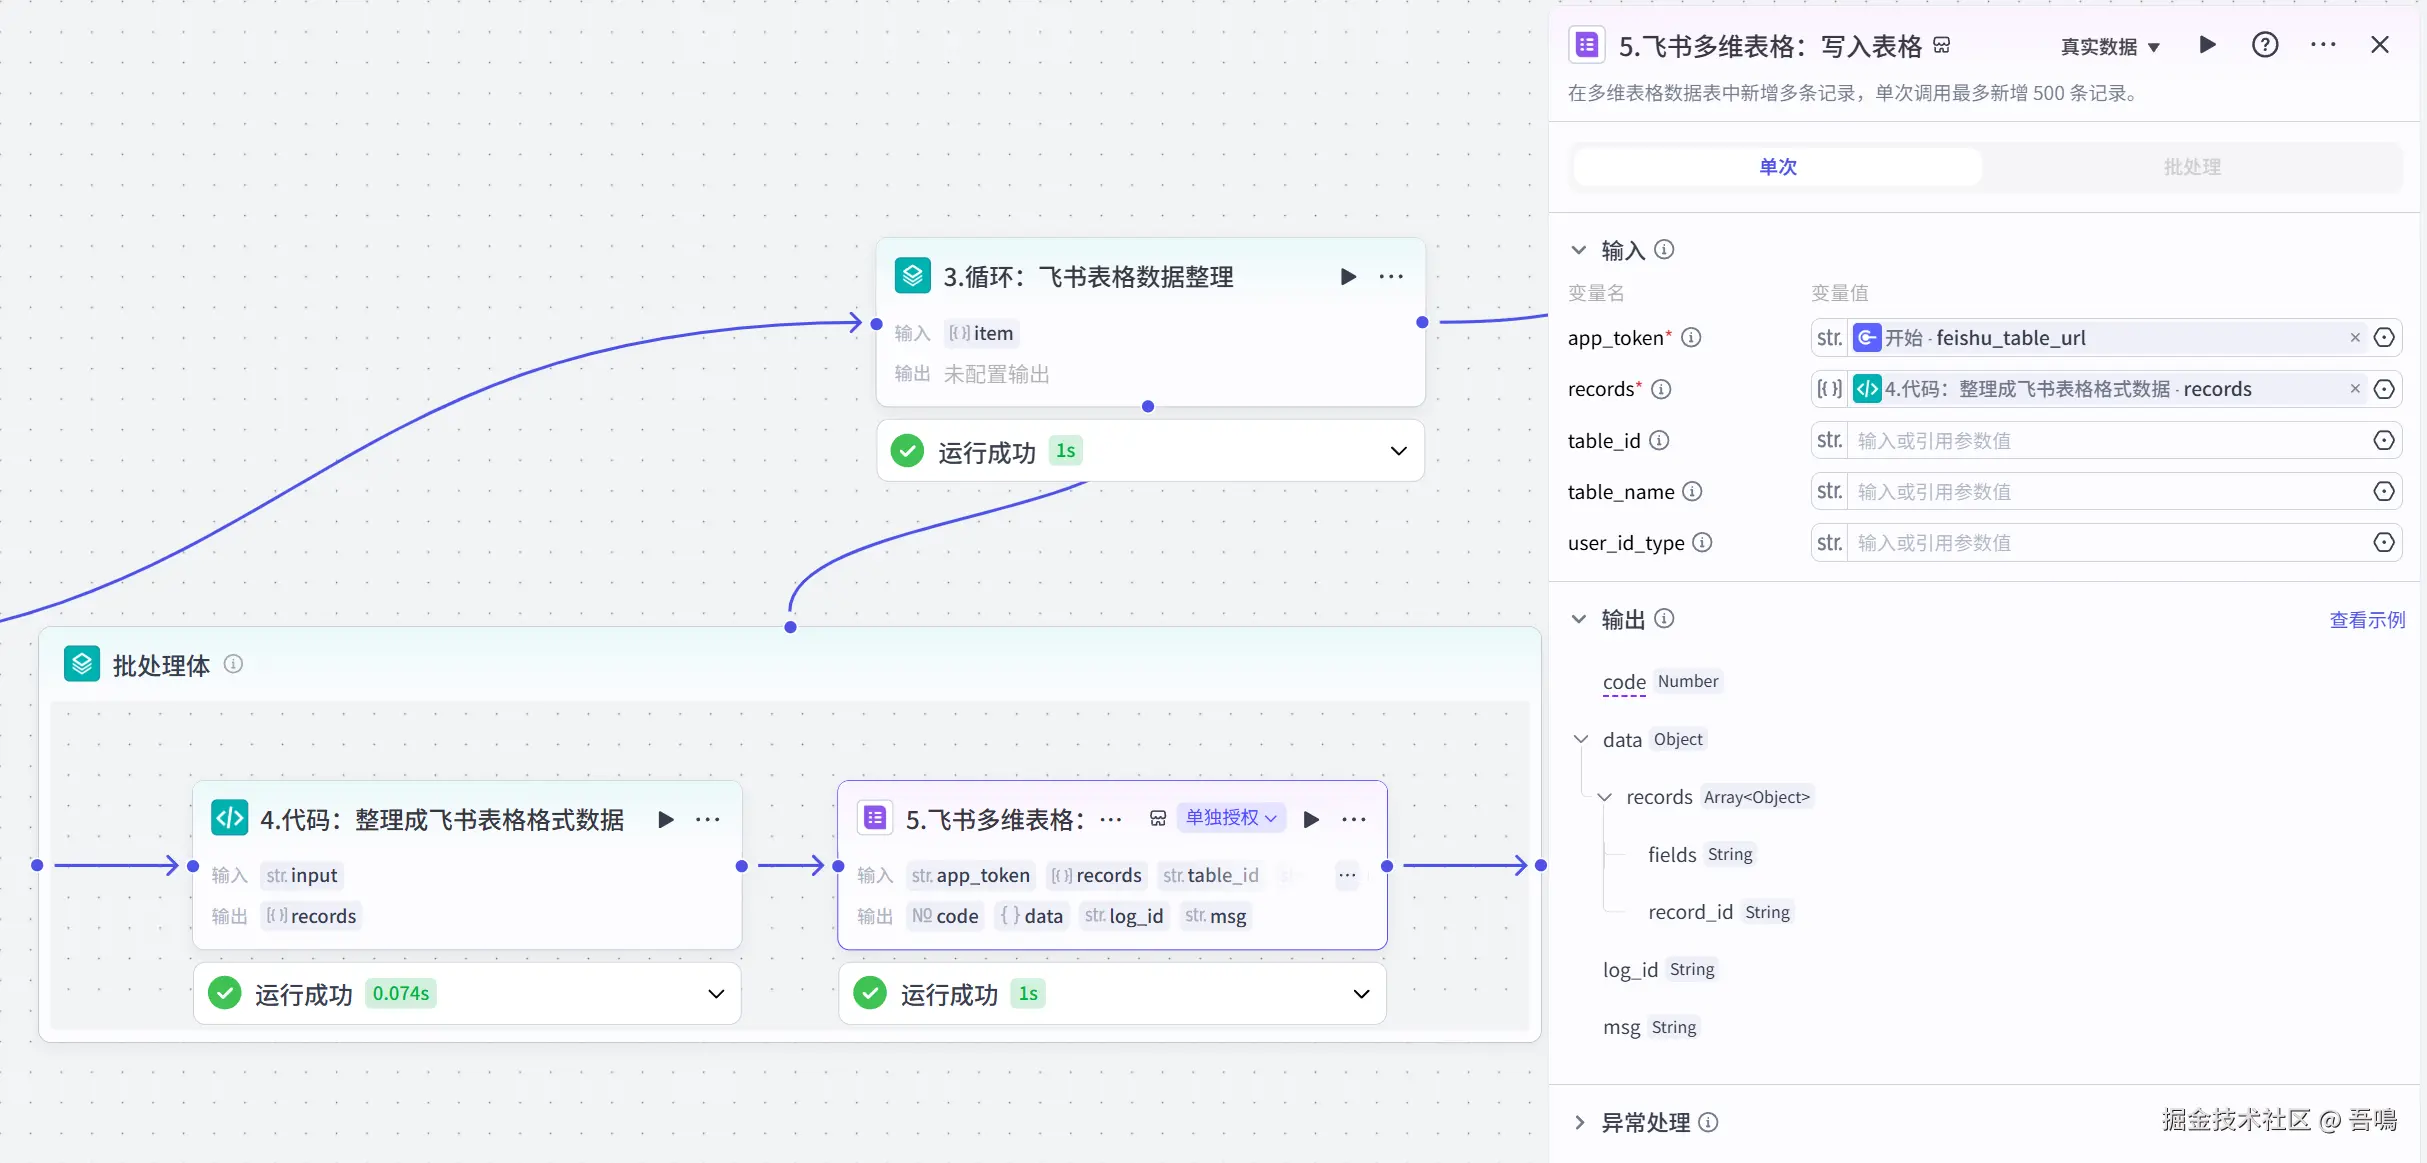The height and width of the screenshot is (1163, 2427).
Task: Expand node 3 运行成功 result
Action: pyautogui.click(x=1398, y=452)
